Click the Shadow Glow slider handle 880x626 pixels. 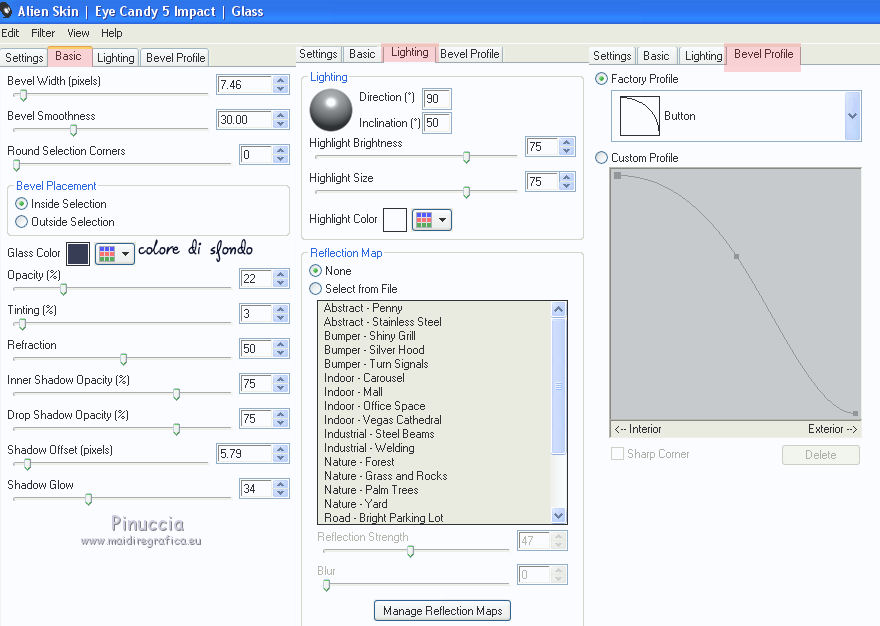88,499
